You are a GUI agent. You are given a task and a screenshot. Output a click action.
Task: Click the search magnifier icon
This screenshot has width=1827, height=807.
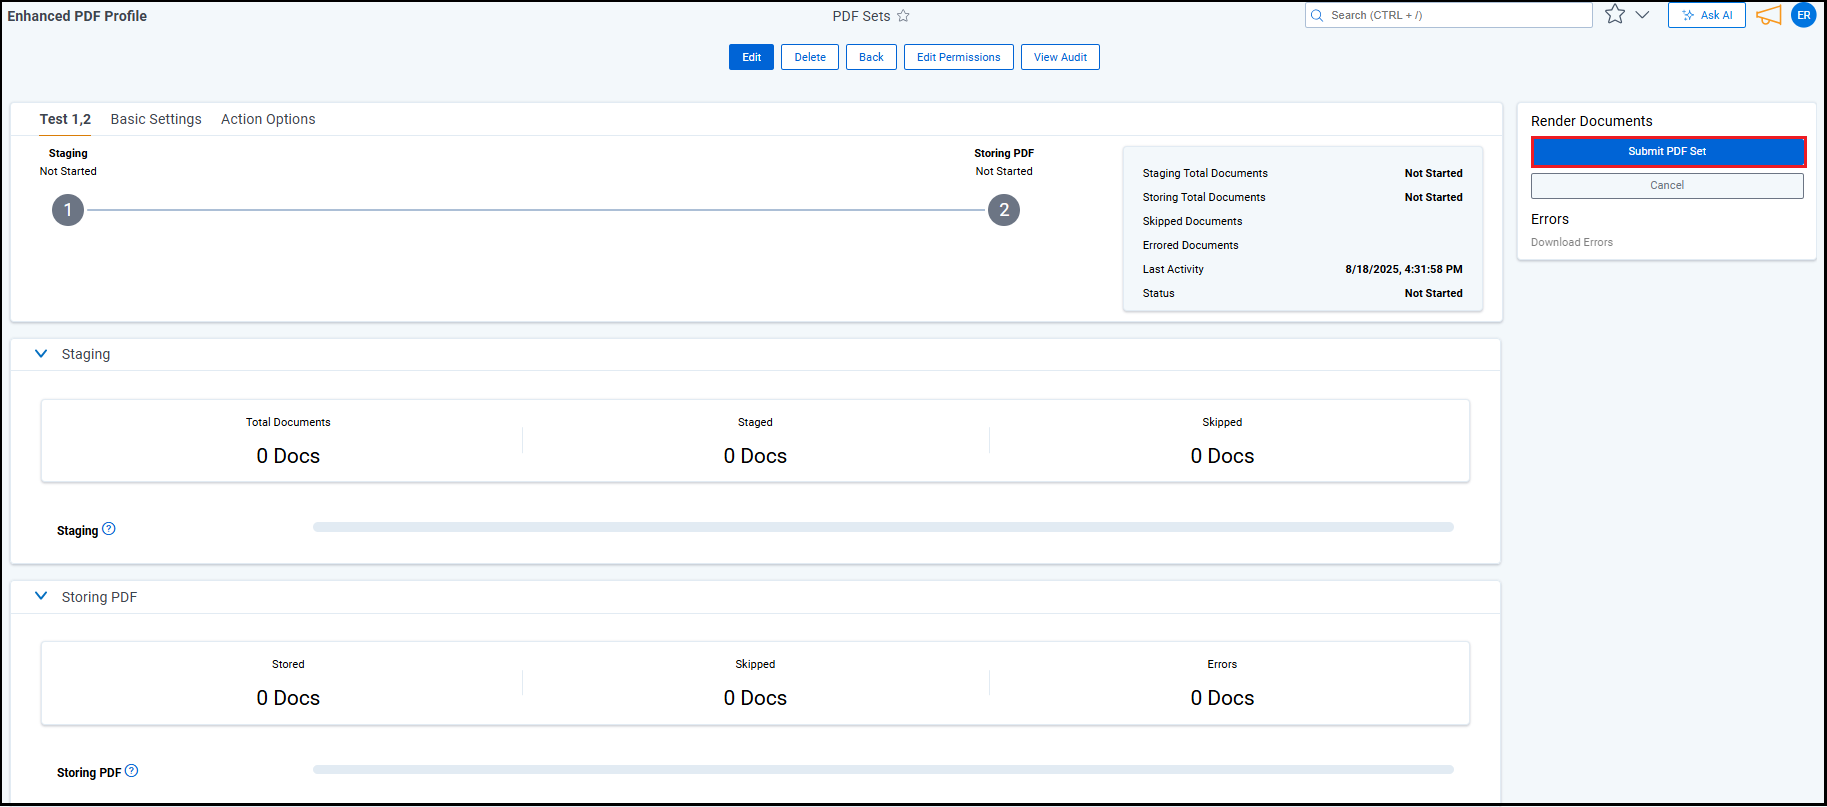click(1317, 15)
